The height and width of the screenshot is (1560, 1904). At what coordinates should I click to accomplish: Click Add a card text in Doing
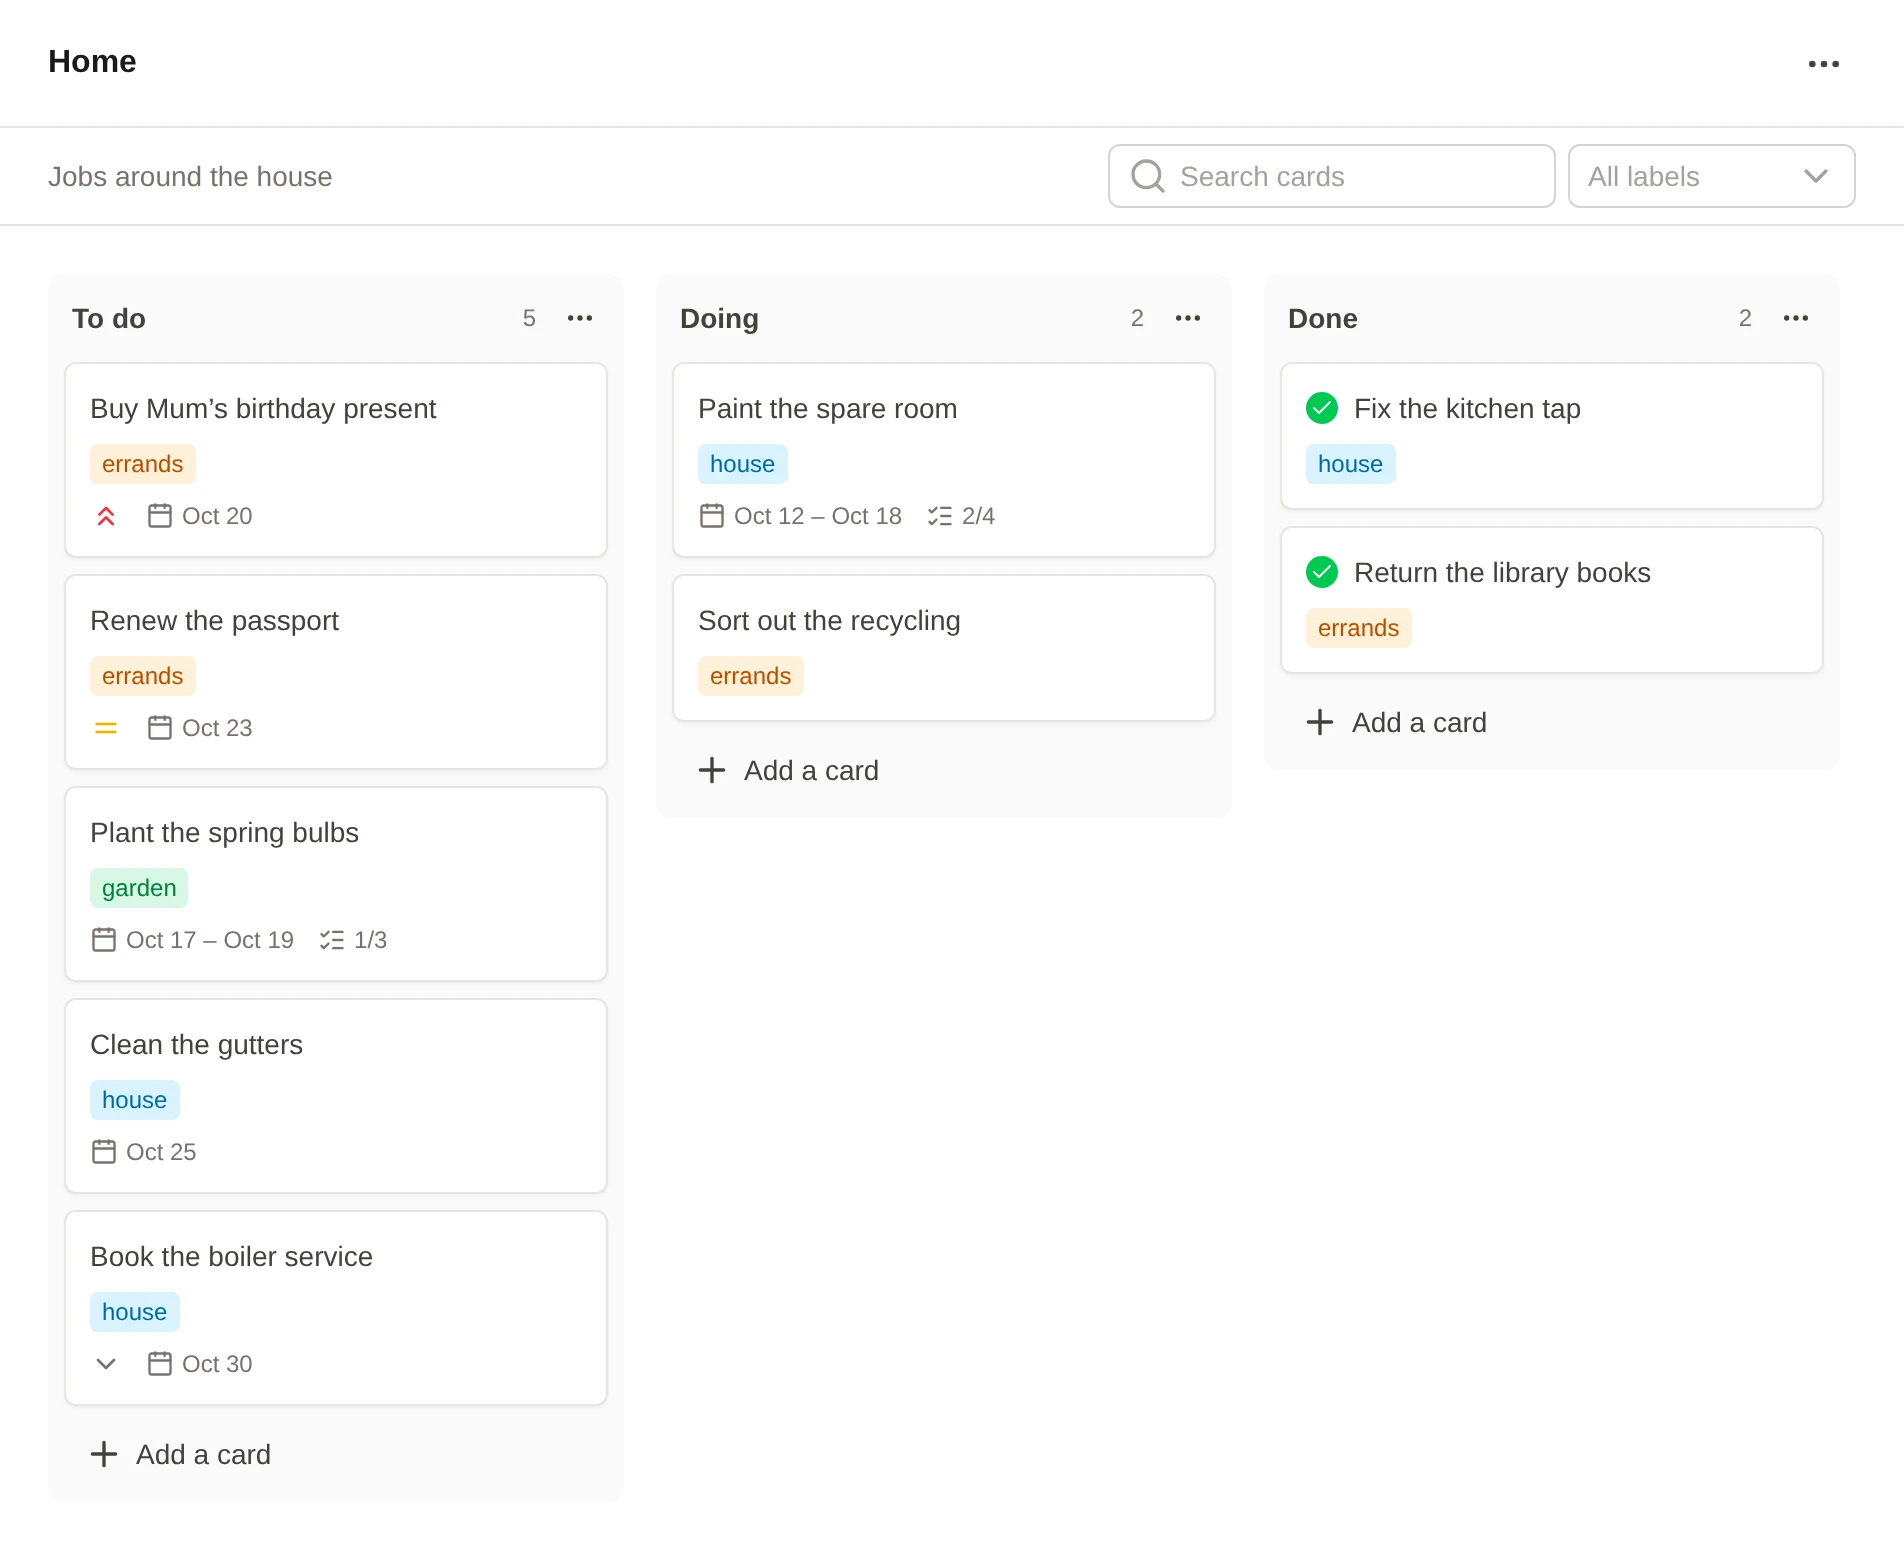coord(812,770)
